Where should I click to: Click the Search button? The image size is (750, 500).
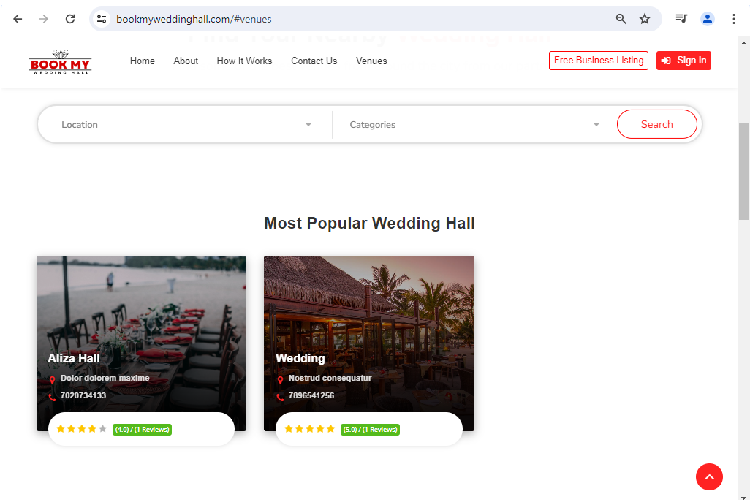coord(657,124)
